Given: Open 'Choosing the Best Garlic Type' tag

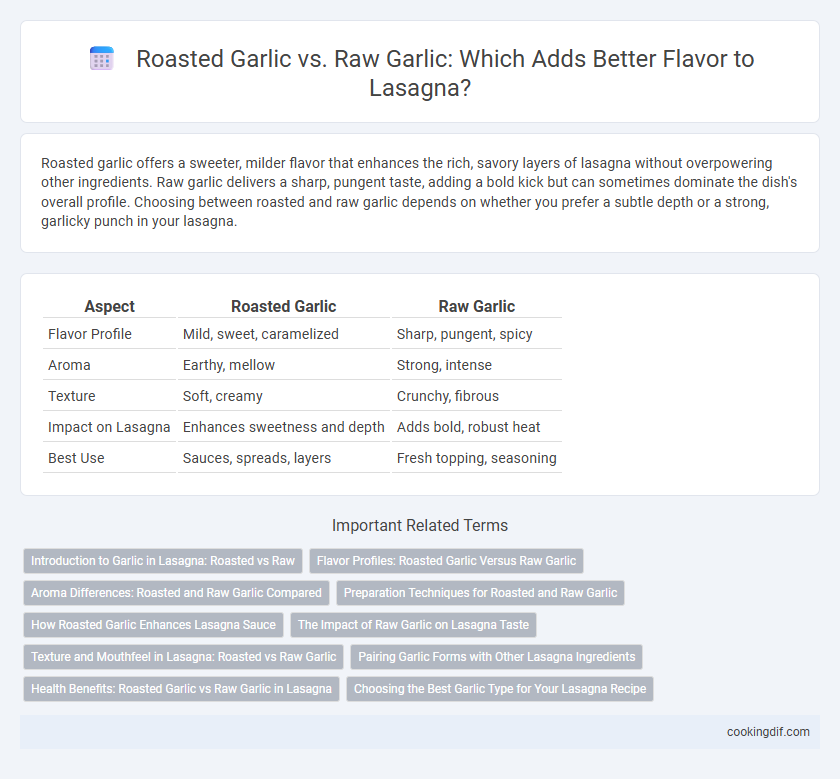Looking at the screenshot, I should click(500, 689).
